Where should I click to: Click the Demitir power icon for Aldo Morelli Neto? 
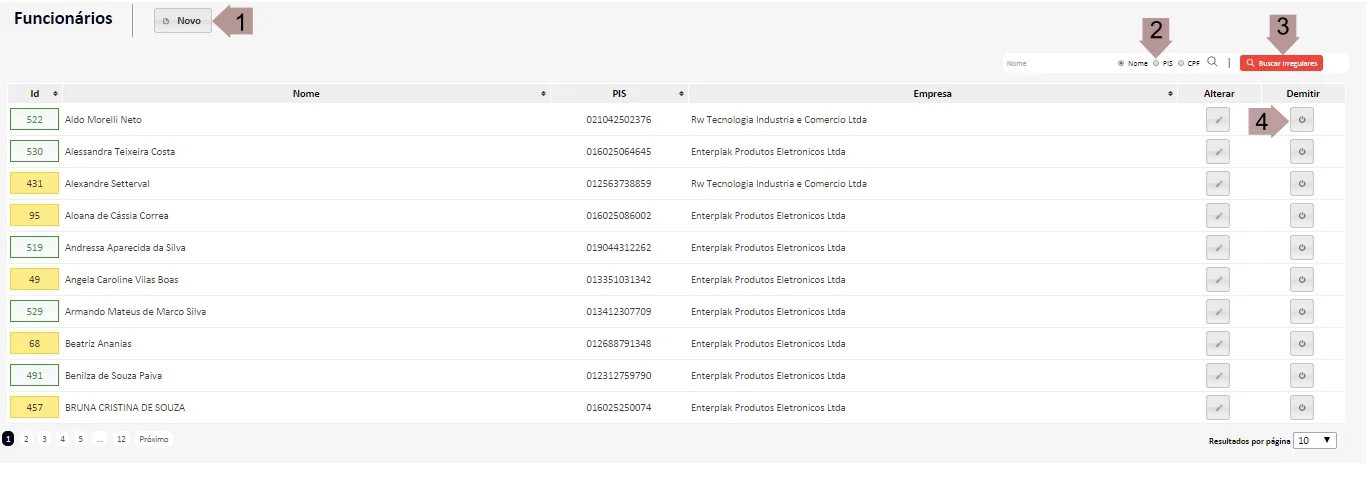click(1301, 120)
